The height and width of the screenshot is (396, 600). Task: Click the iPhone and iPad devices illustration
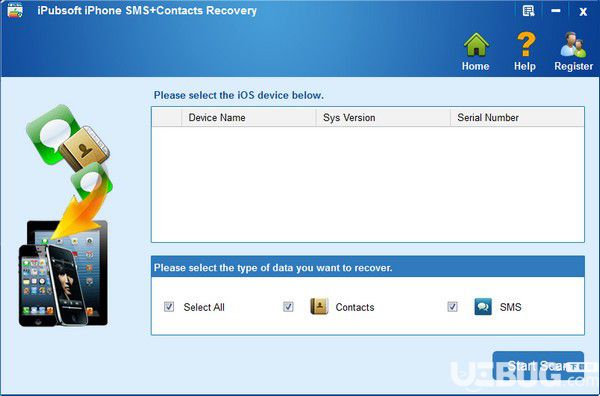pyautogui.click(x=63, y=273)
